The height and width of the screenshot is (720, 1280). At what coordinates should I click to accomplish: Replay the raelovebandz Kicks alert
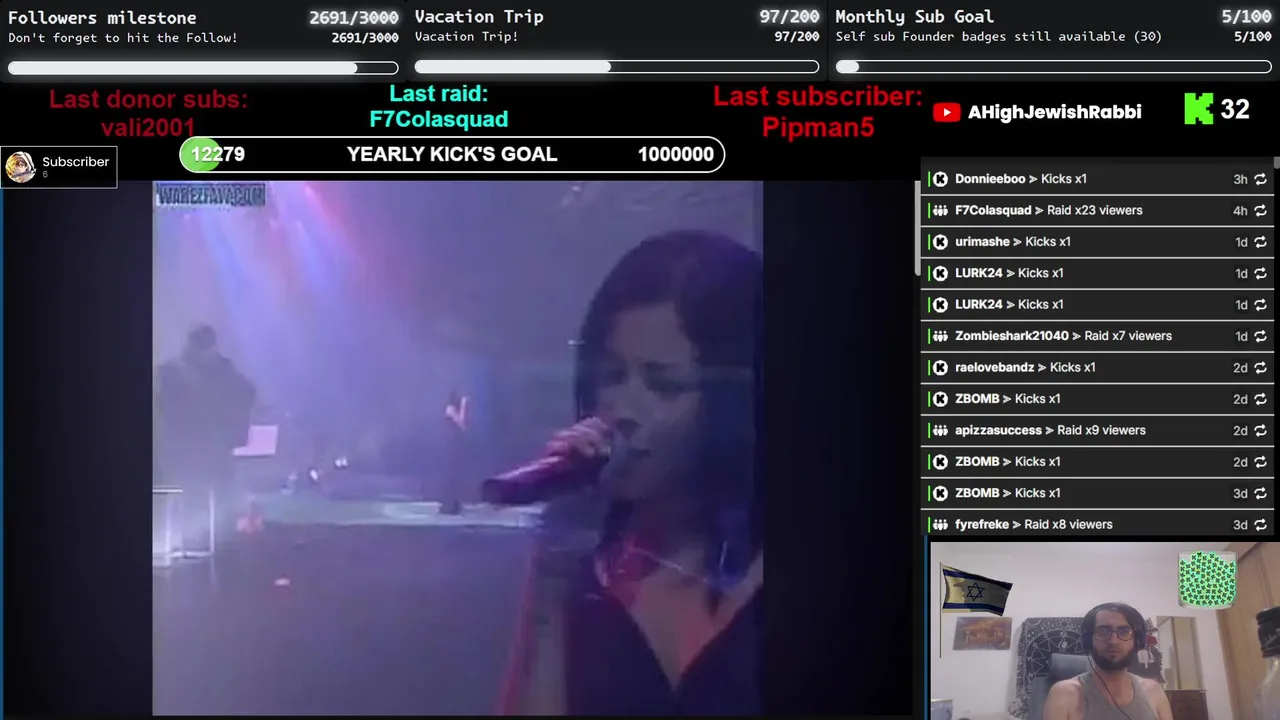tap(1260, 368)
